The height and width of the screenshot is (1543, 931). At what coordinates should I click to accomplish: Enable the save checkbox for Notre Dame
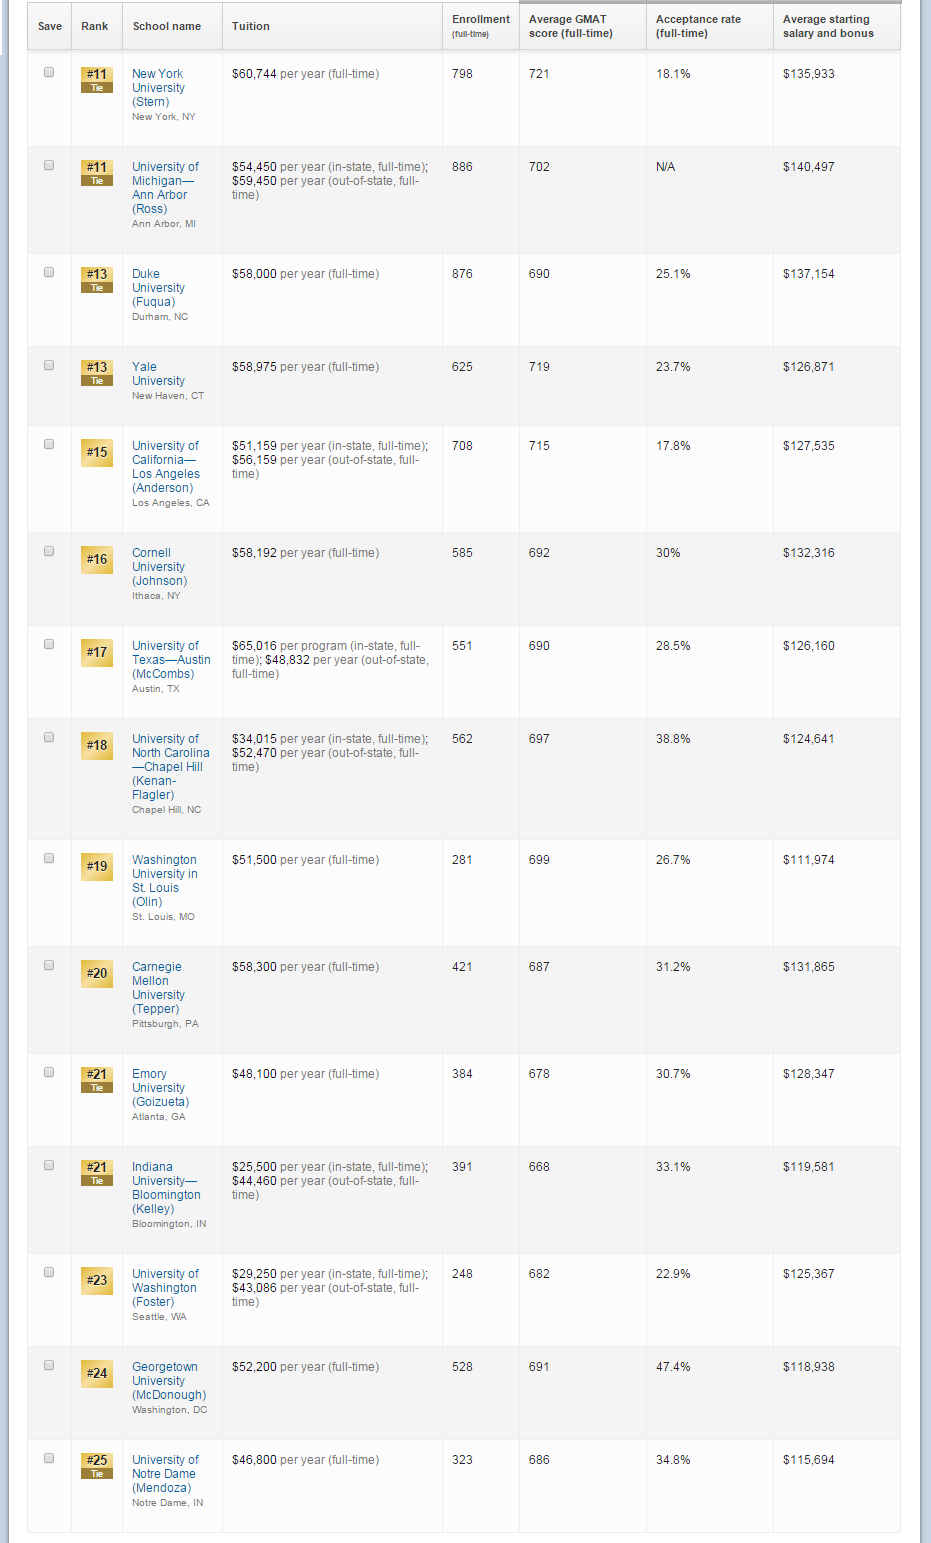(49, 1458)
